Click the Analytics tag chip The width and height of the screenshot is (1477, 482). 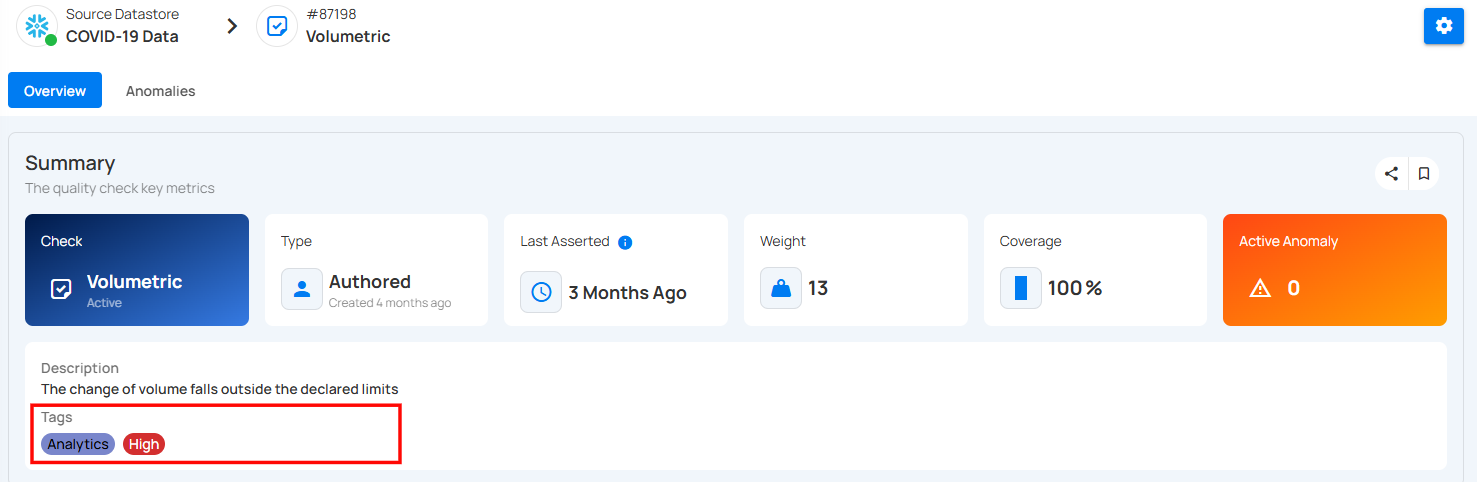pos(78,444)
